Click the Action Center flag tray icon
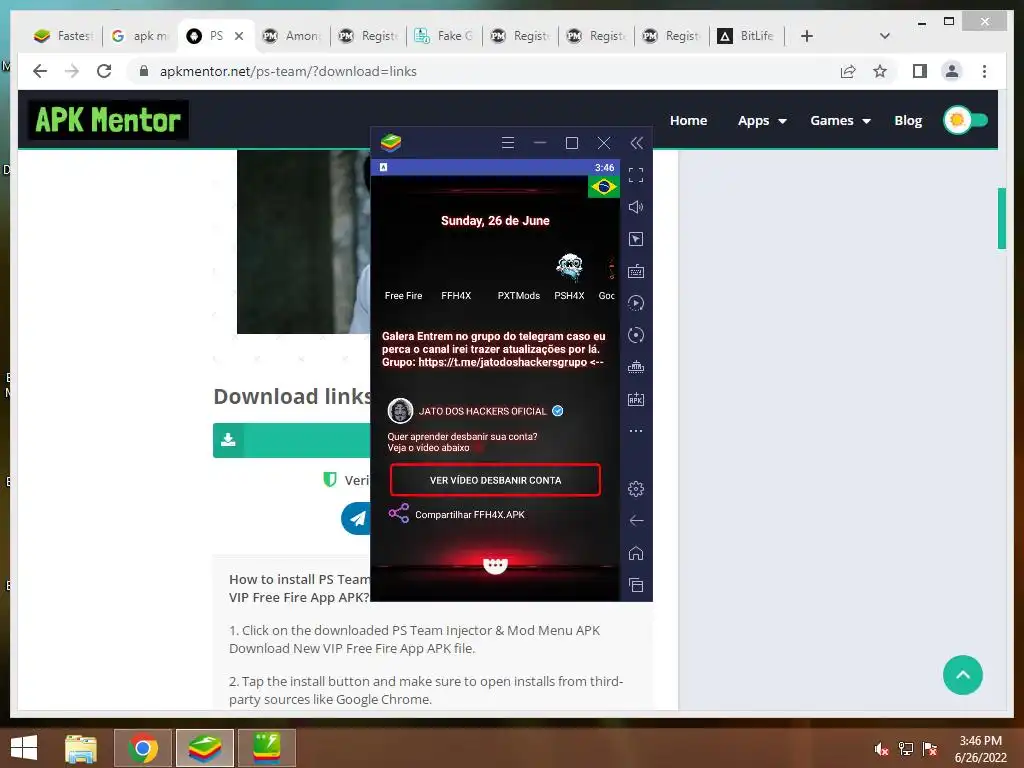1024x768 pixels. (x=930, y=749)
